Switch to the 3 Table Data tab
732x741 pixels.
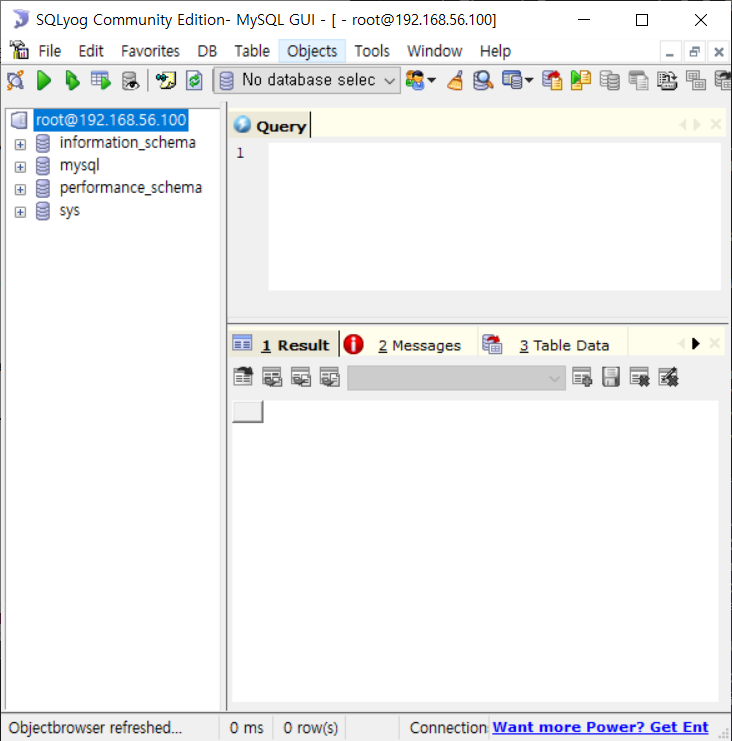[x=553, y=345]
